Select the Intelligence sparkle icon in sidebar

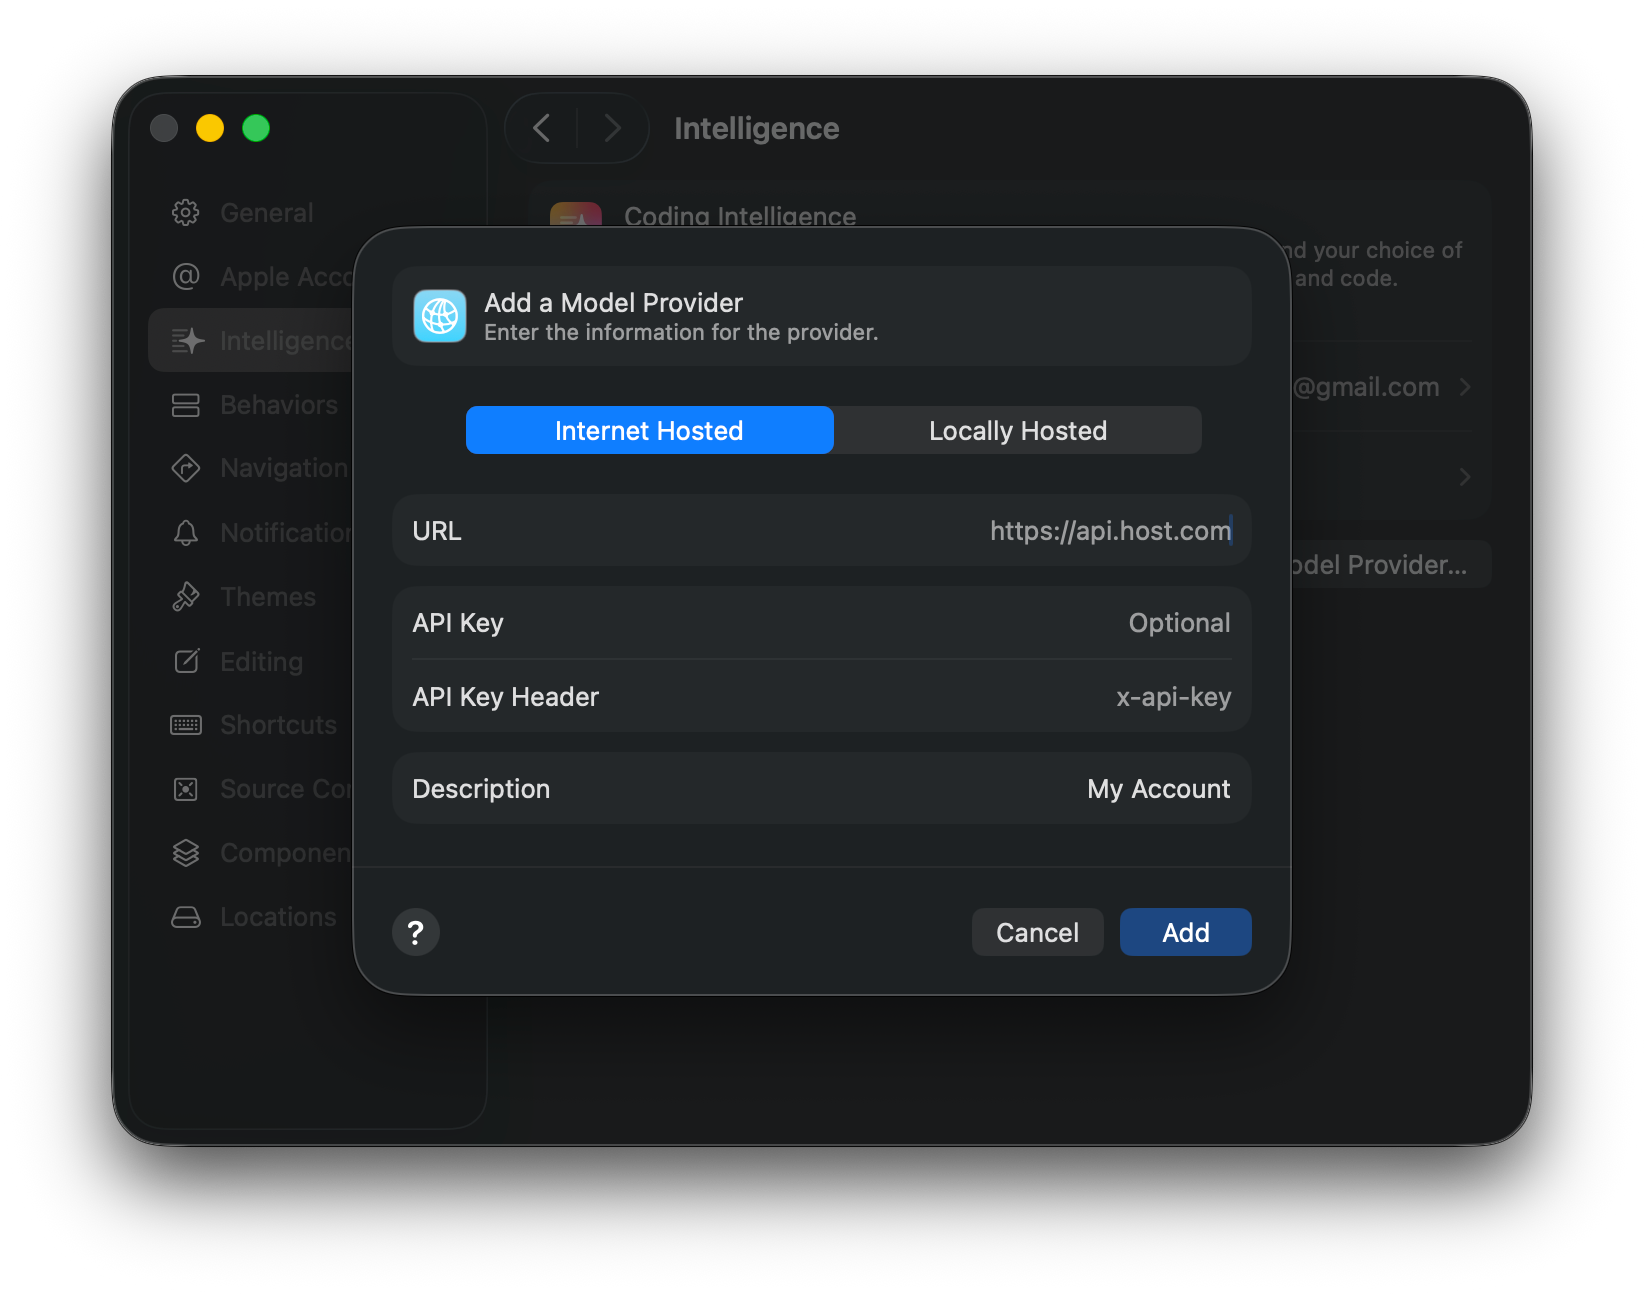[186, 340]
